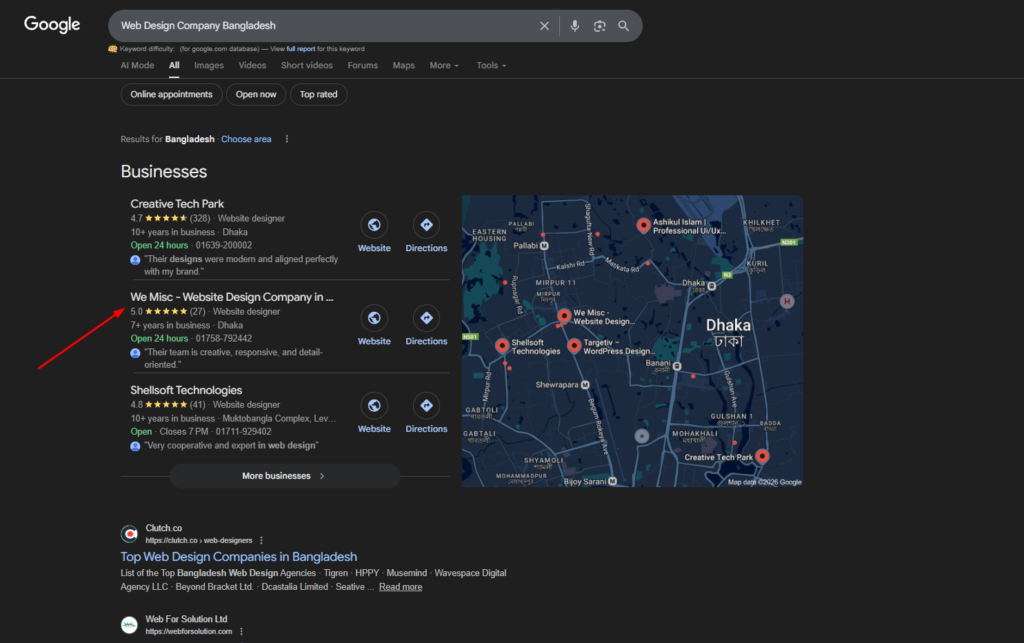Open the three-dot menu beside Choose area
Image resolution: width=1024 pixels, height=643 pixels.
pos(287,139)
